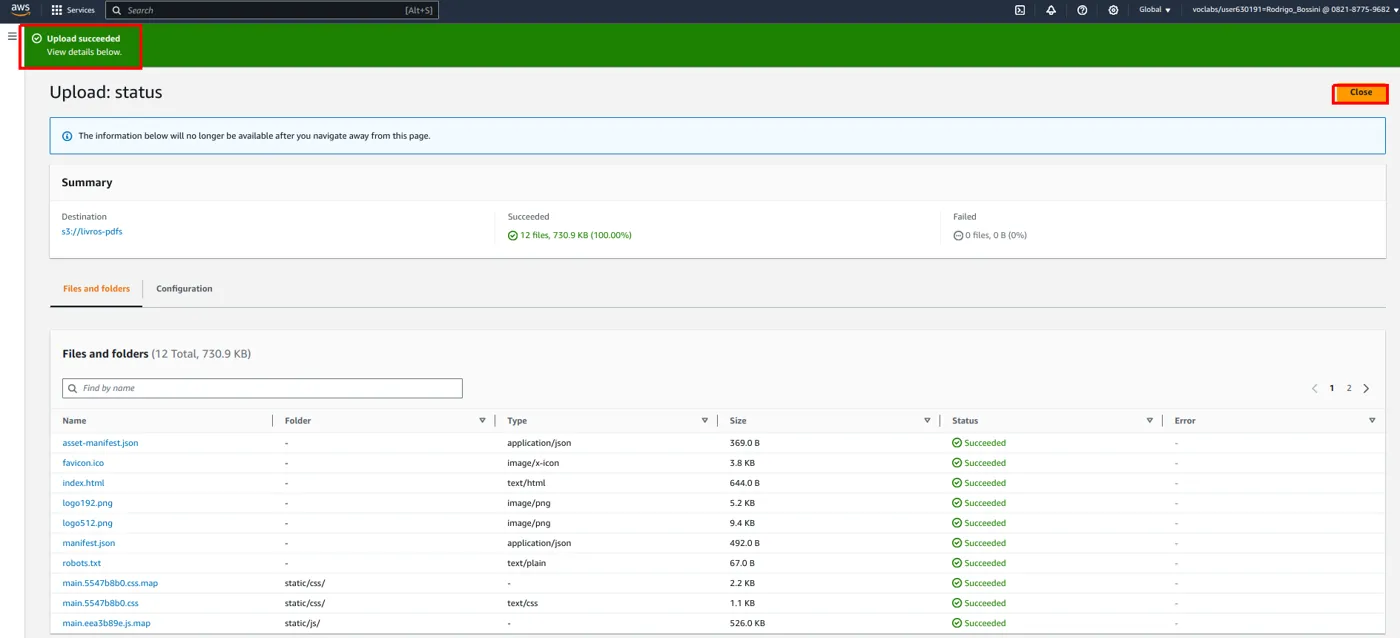
Task: Open the s3://livros-pdfs destination link
Action: [x=92, y=232]
